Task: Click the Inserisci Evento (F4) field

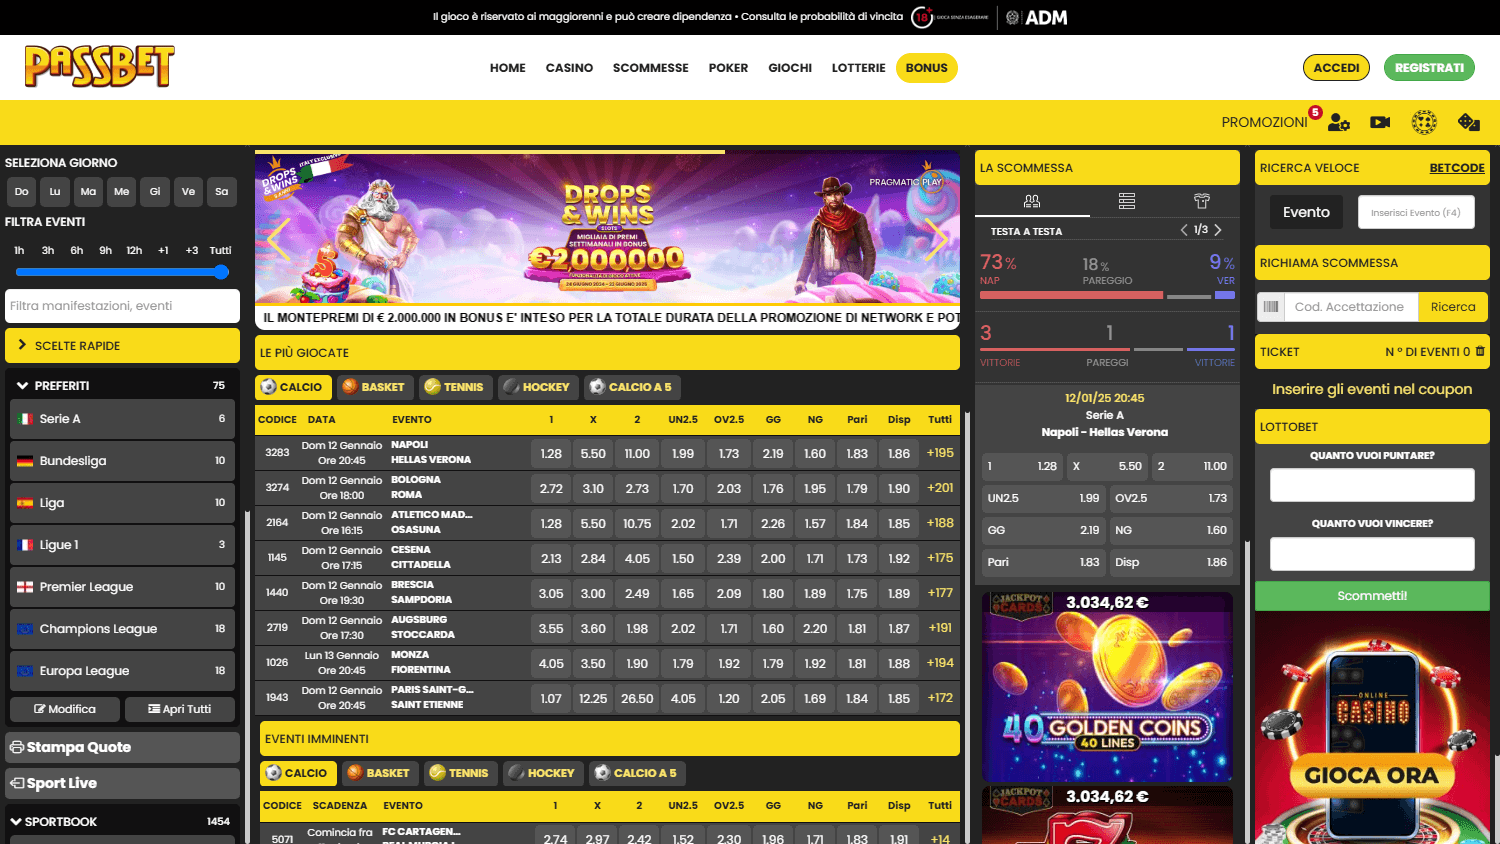Action: click(x=1416, y=212)
